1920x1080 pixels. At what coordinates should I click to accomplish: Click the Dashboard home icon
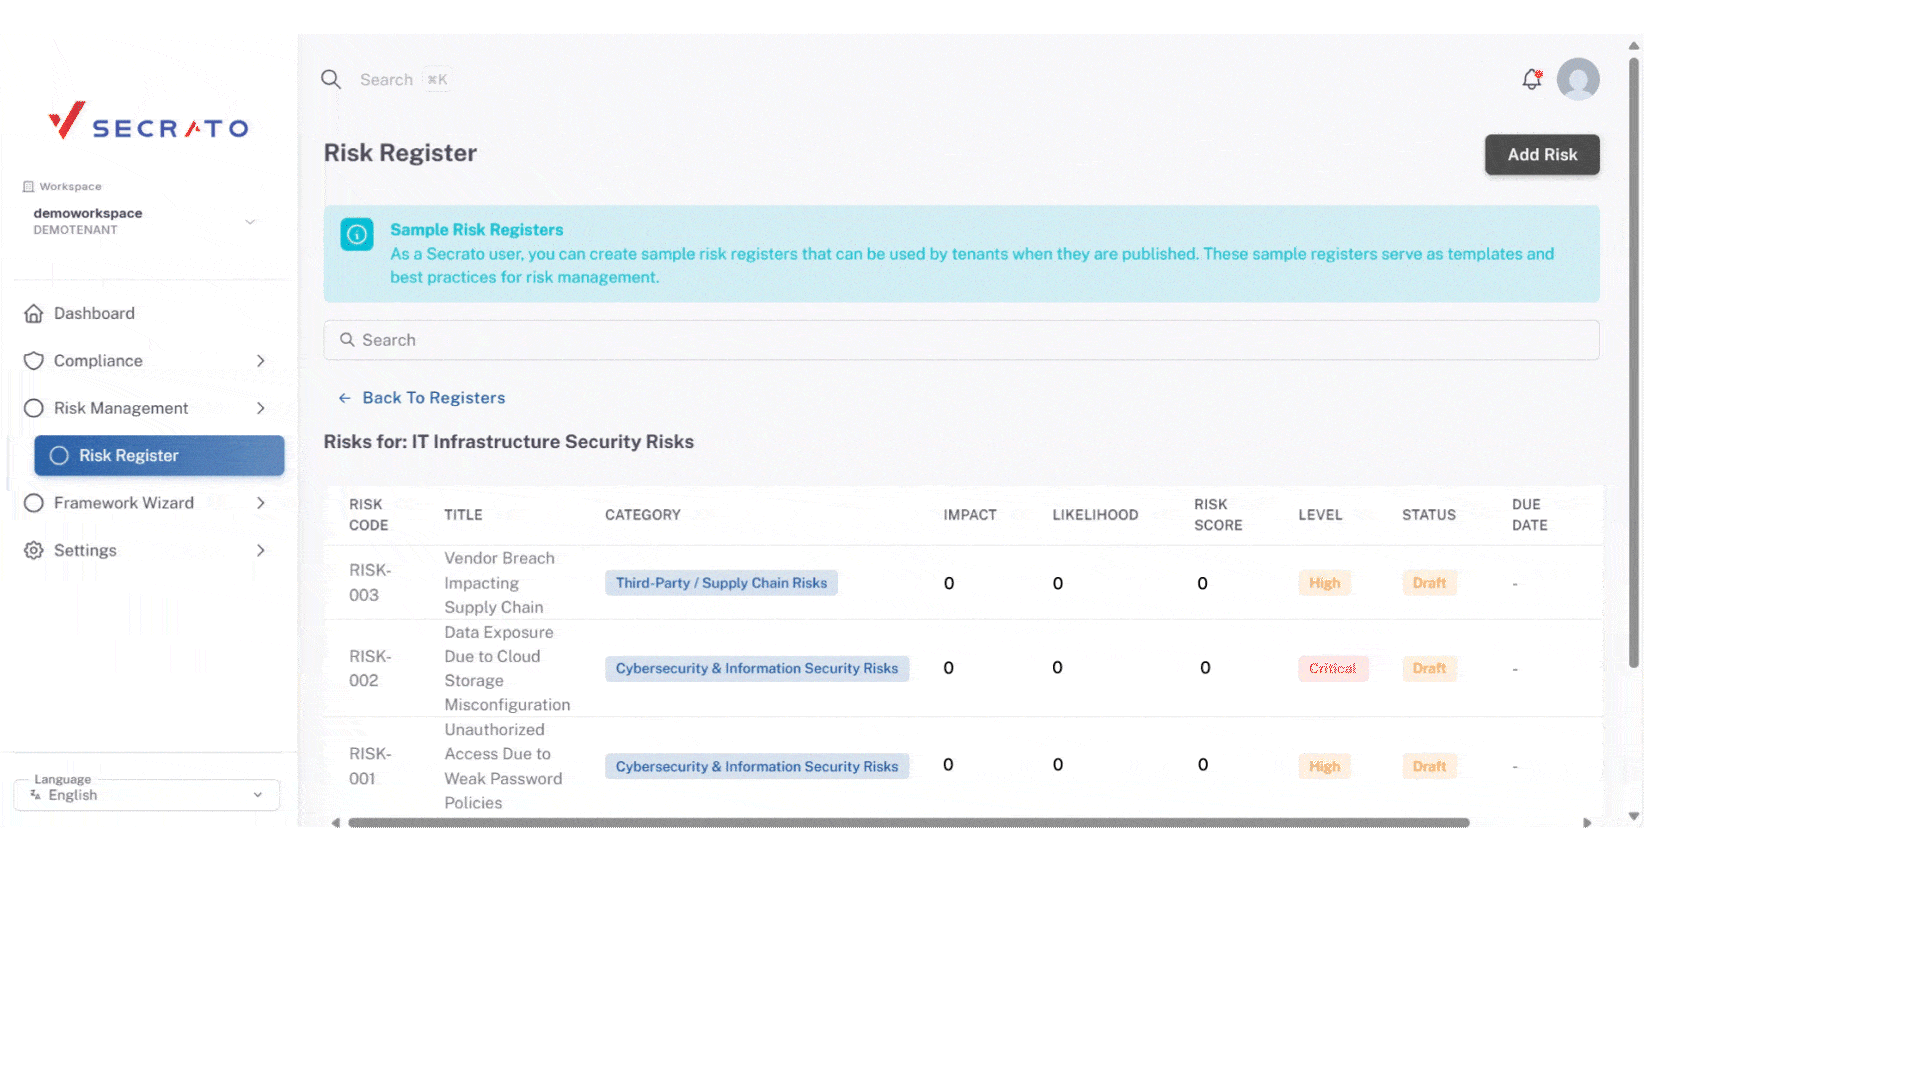coord(34,314)
